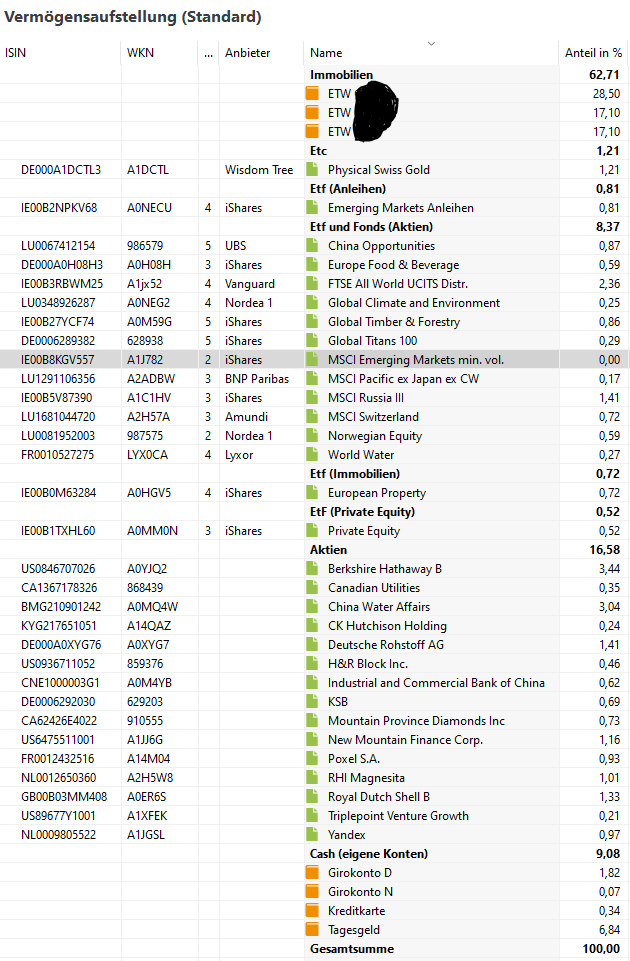
Task: Click the Anbieter column header
Action: tap(247, 53)
